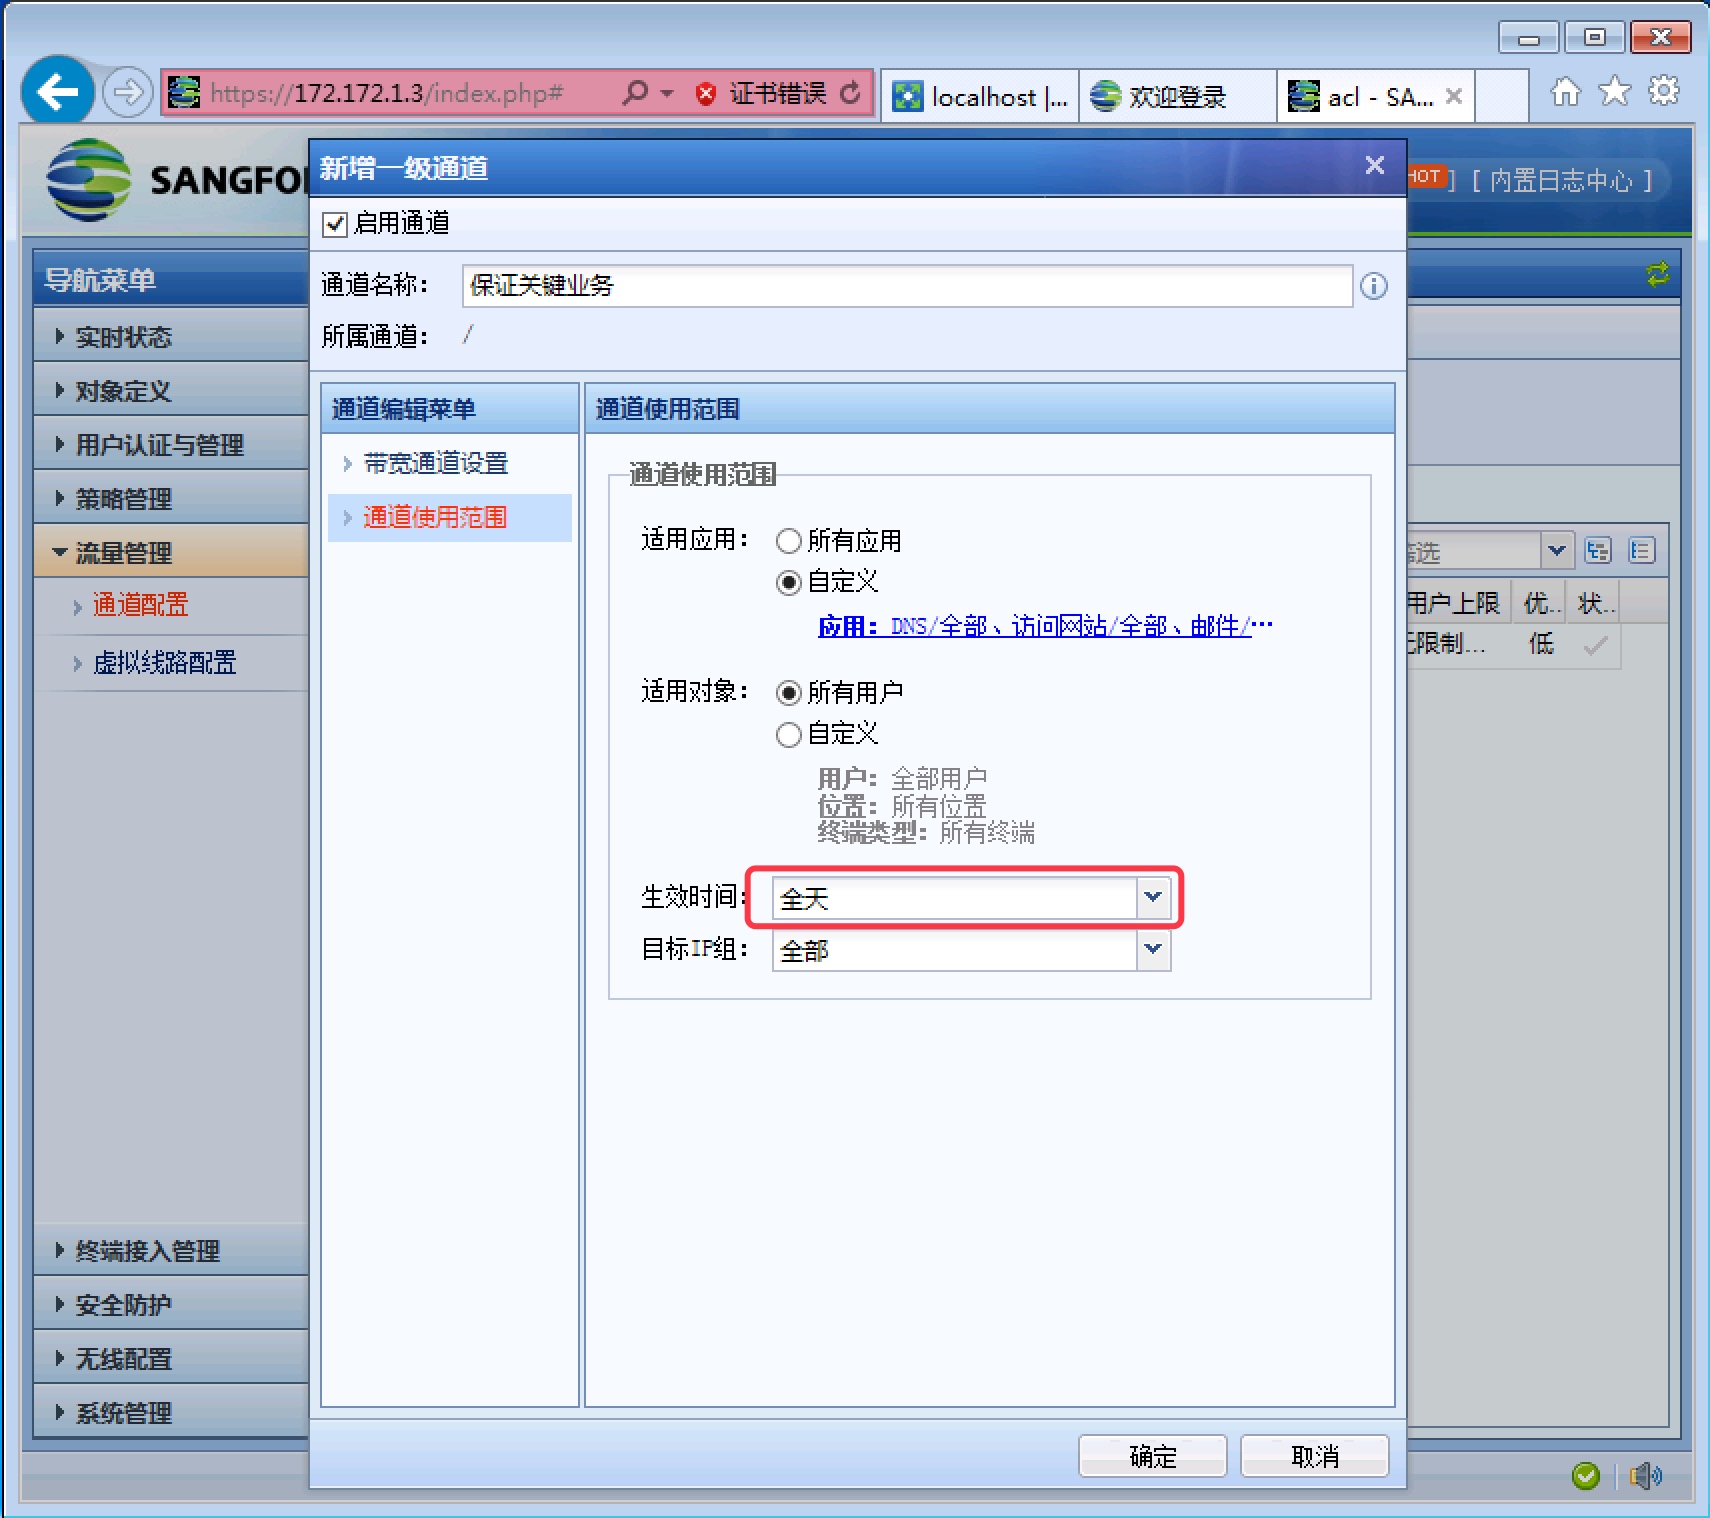Screen dimensions: 1710x1518
Task: Click the 优.. column header in background table
Action: click(x=1541, y=603)
